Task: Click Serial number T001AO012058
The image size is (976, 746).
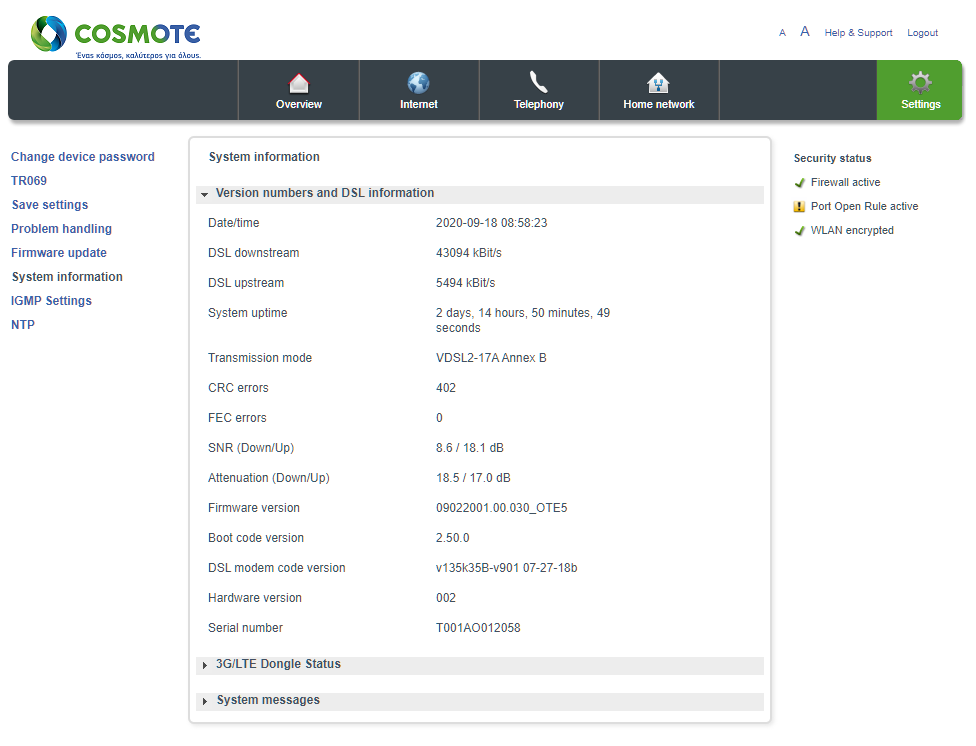Action: coord(478,628)
